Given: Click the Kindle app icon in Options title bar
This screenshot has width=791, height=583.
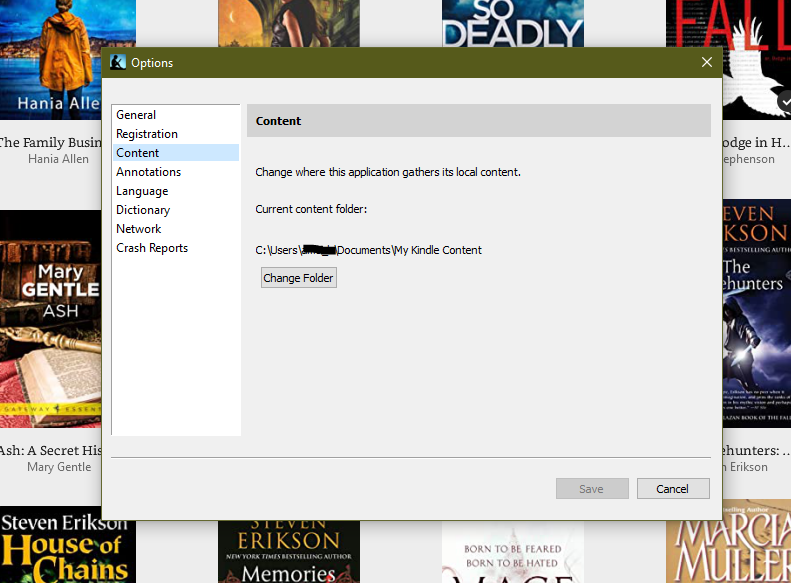Looking at the screenshot, I should pyautogui.click(x=118, y=63).
